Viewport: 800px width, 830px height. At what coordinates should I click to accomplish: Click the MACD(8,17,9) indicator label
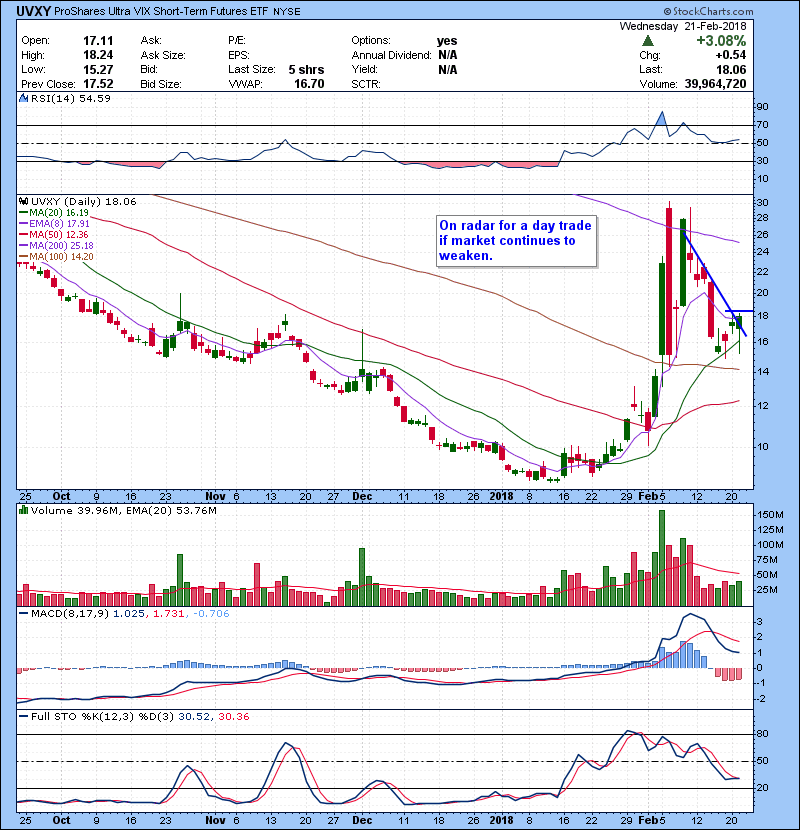pyautogui.click(x=69, y=614)
